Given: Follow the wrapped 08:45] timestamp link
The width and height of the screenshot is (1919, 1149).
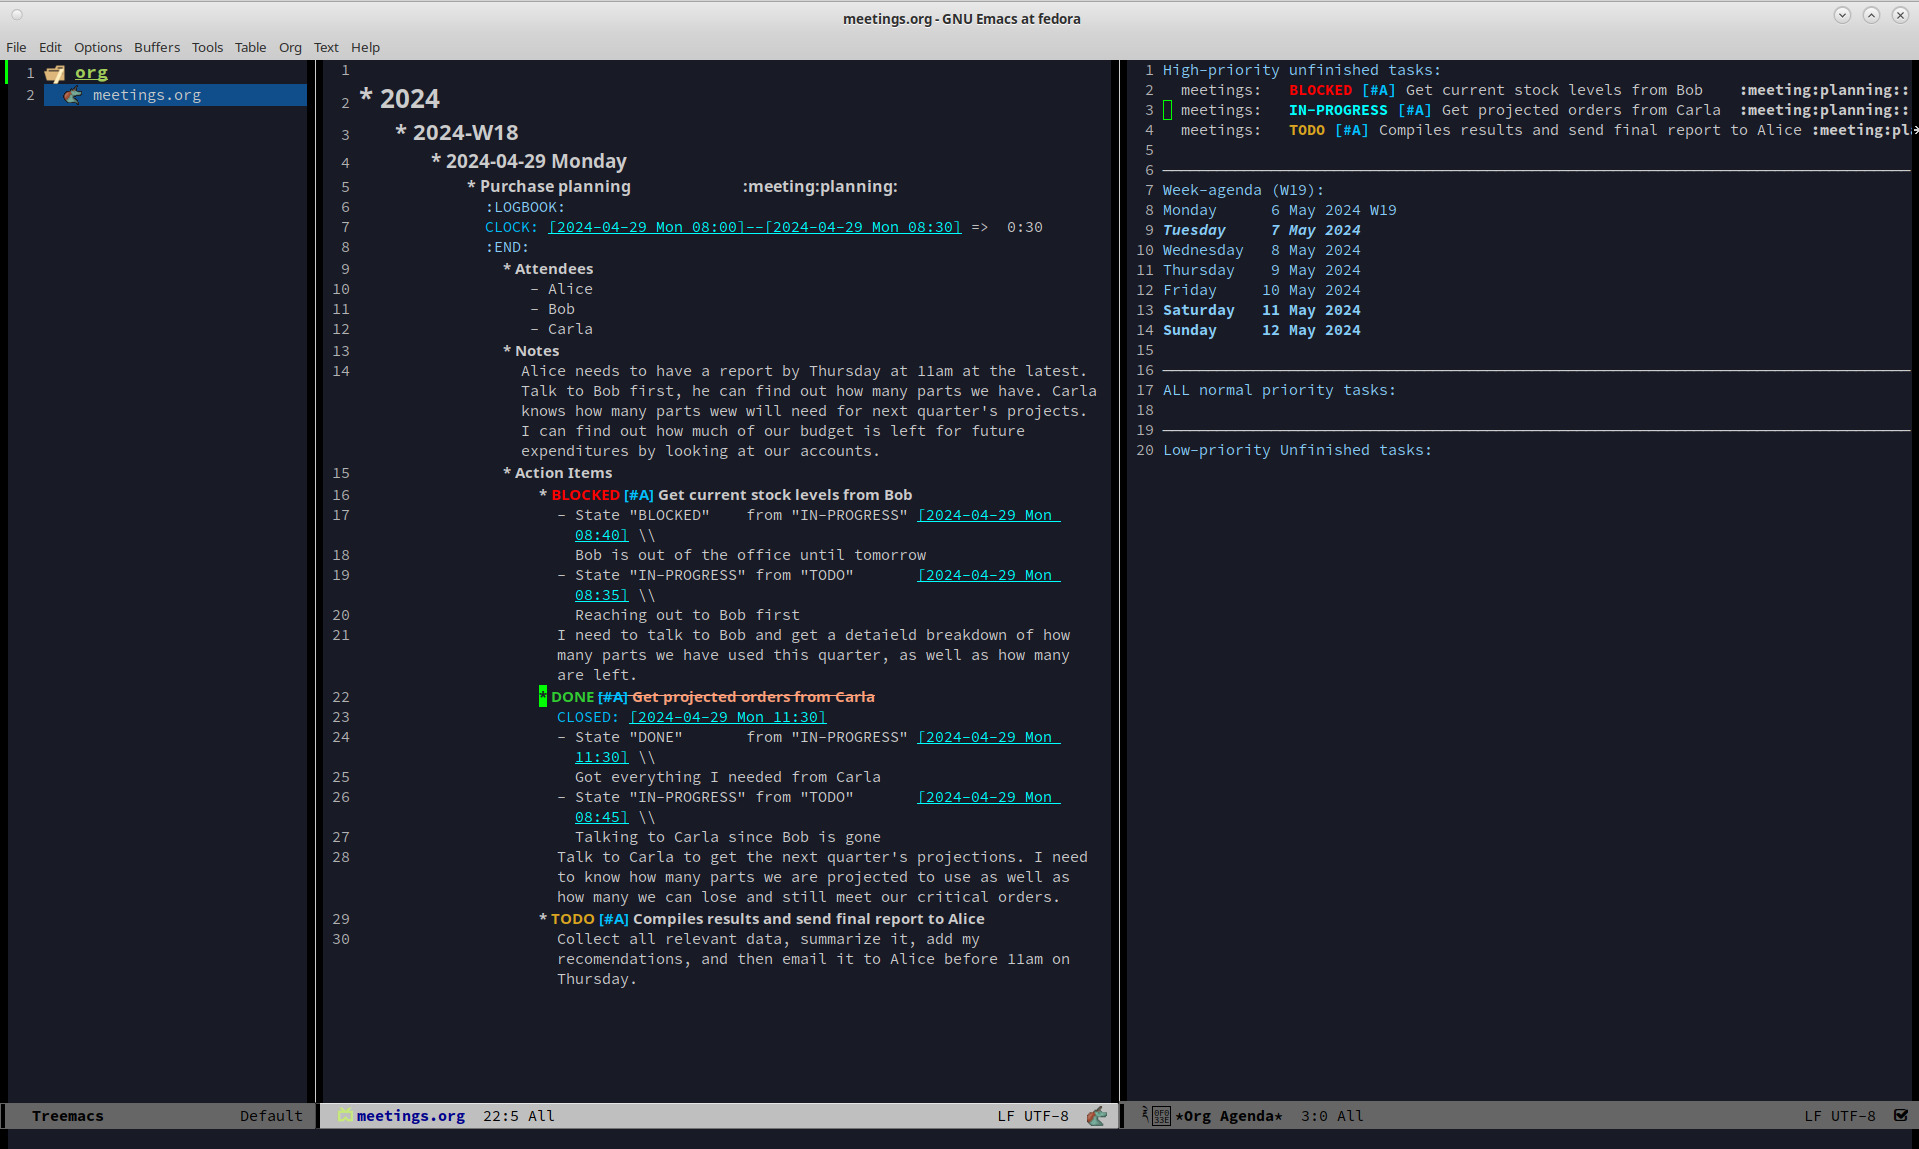Looking at the screenshot, I should [602, 817].
